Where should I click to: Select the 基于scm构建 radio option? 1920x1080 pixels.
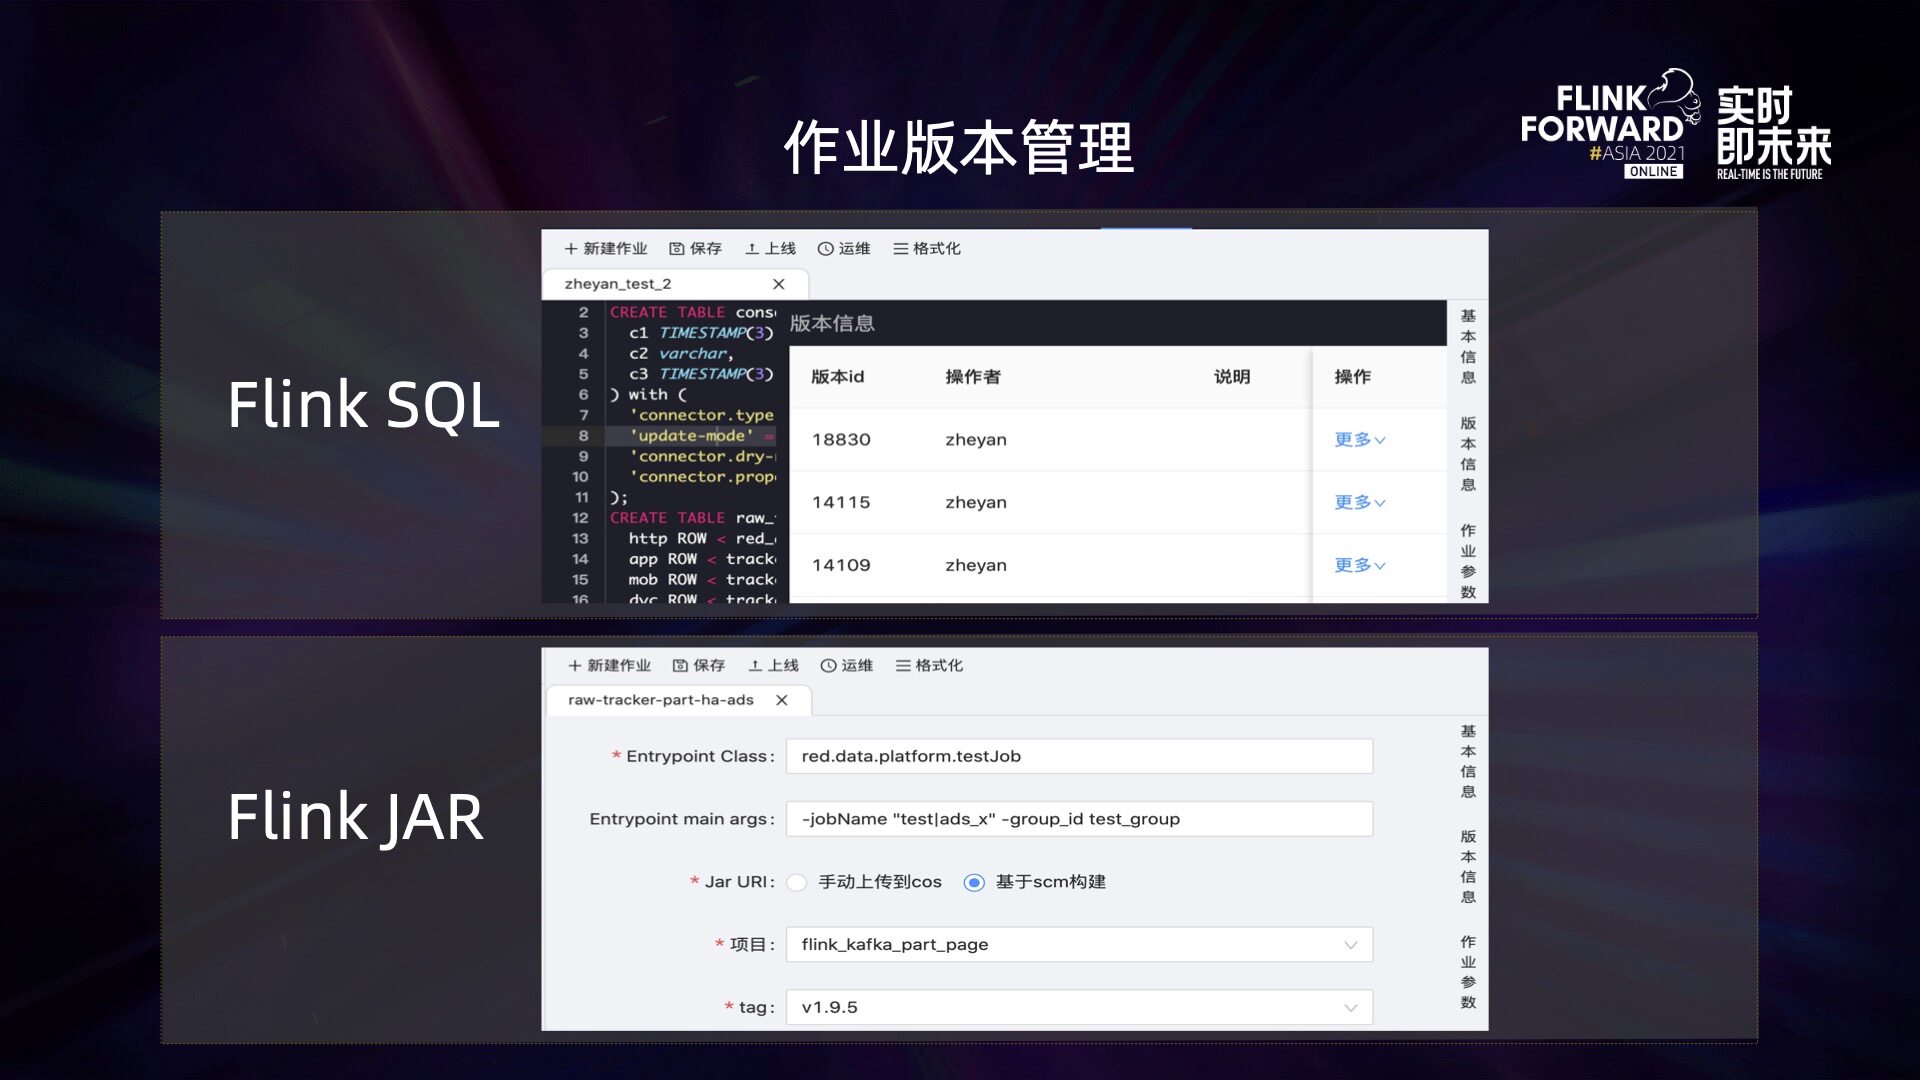tap(974, 883)
